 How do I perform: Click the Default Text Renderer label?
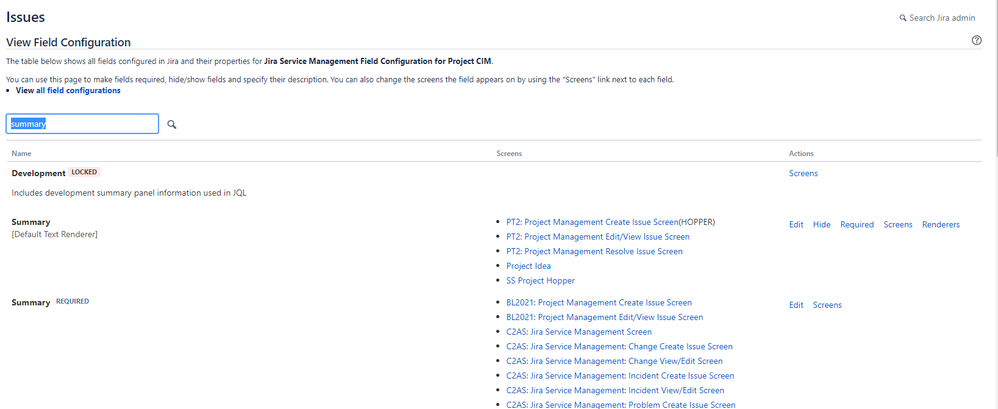click(54, 234)
